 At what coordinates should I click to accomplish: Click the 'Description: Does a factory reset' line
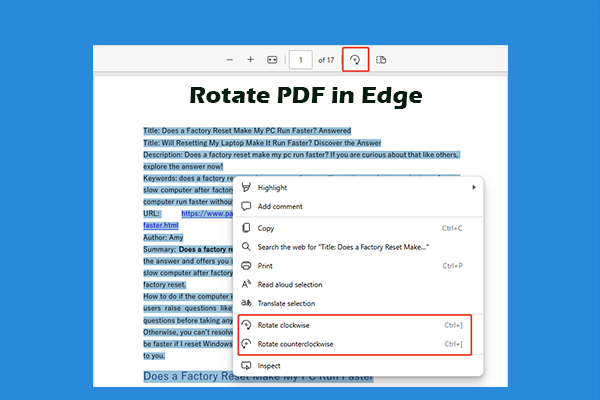tap(301, 155)
